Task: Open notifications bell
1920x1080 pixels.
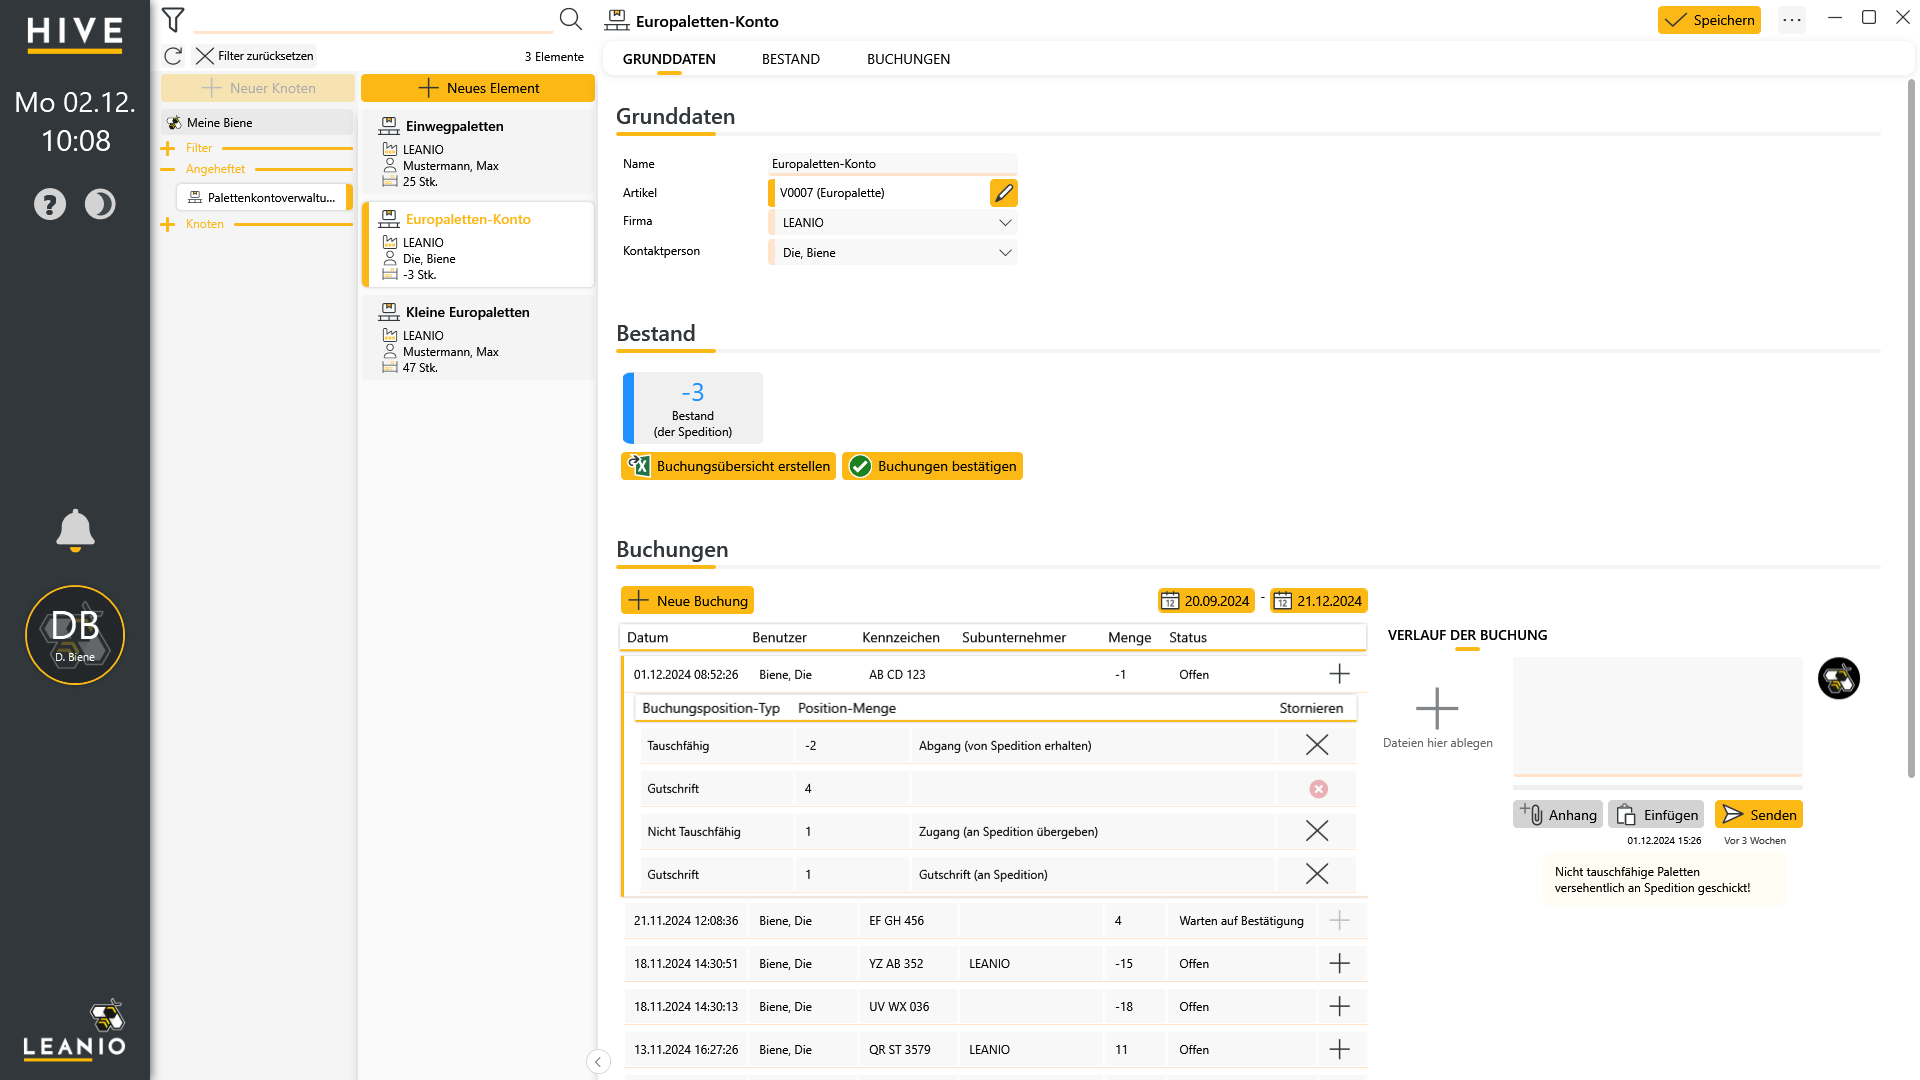Action: pos(75,530)
